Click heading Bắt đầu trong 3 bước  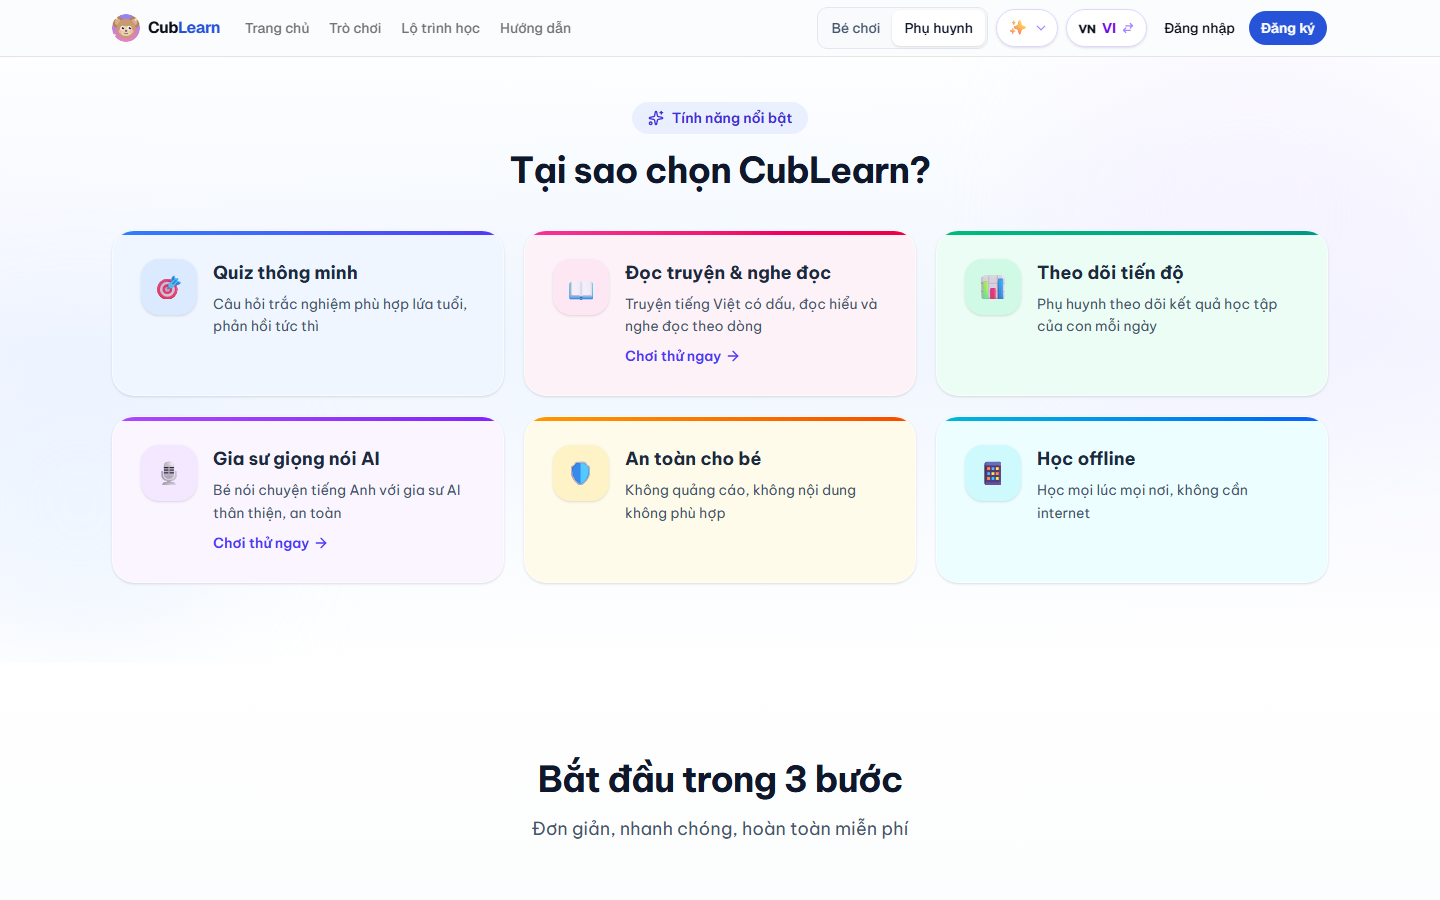tap(720, 779)
